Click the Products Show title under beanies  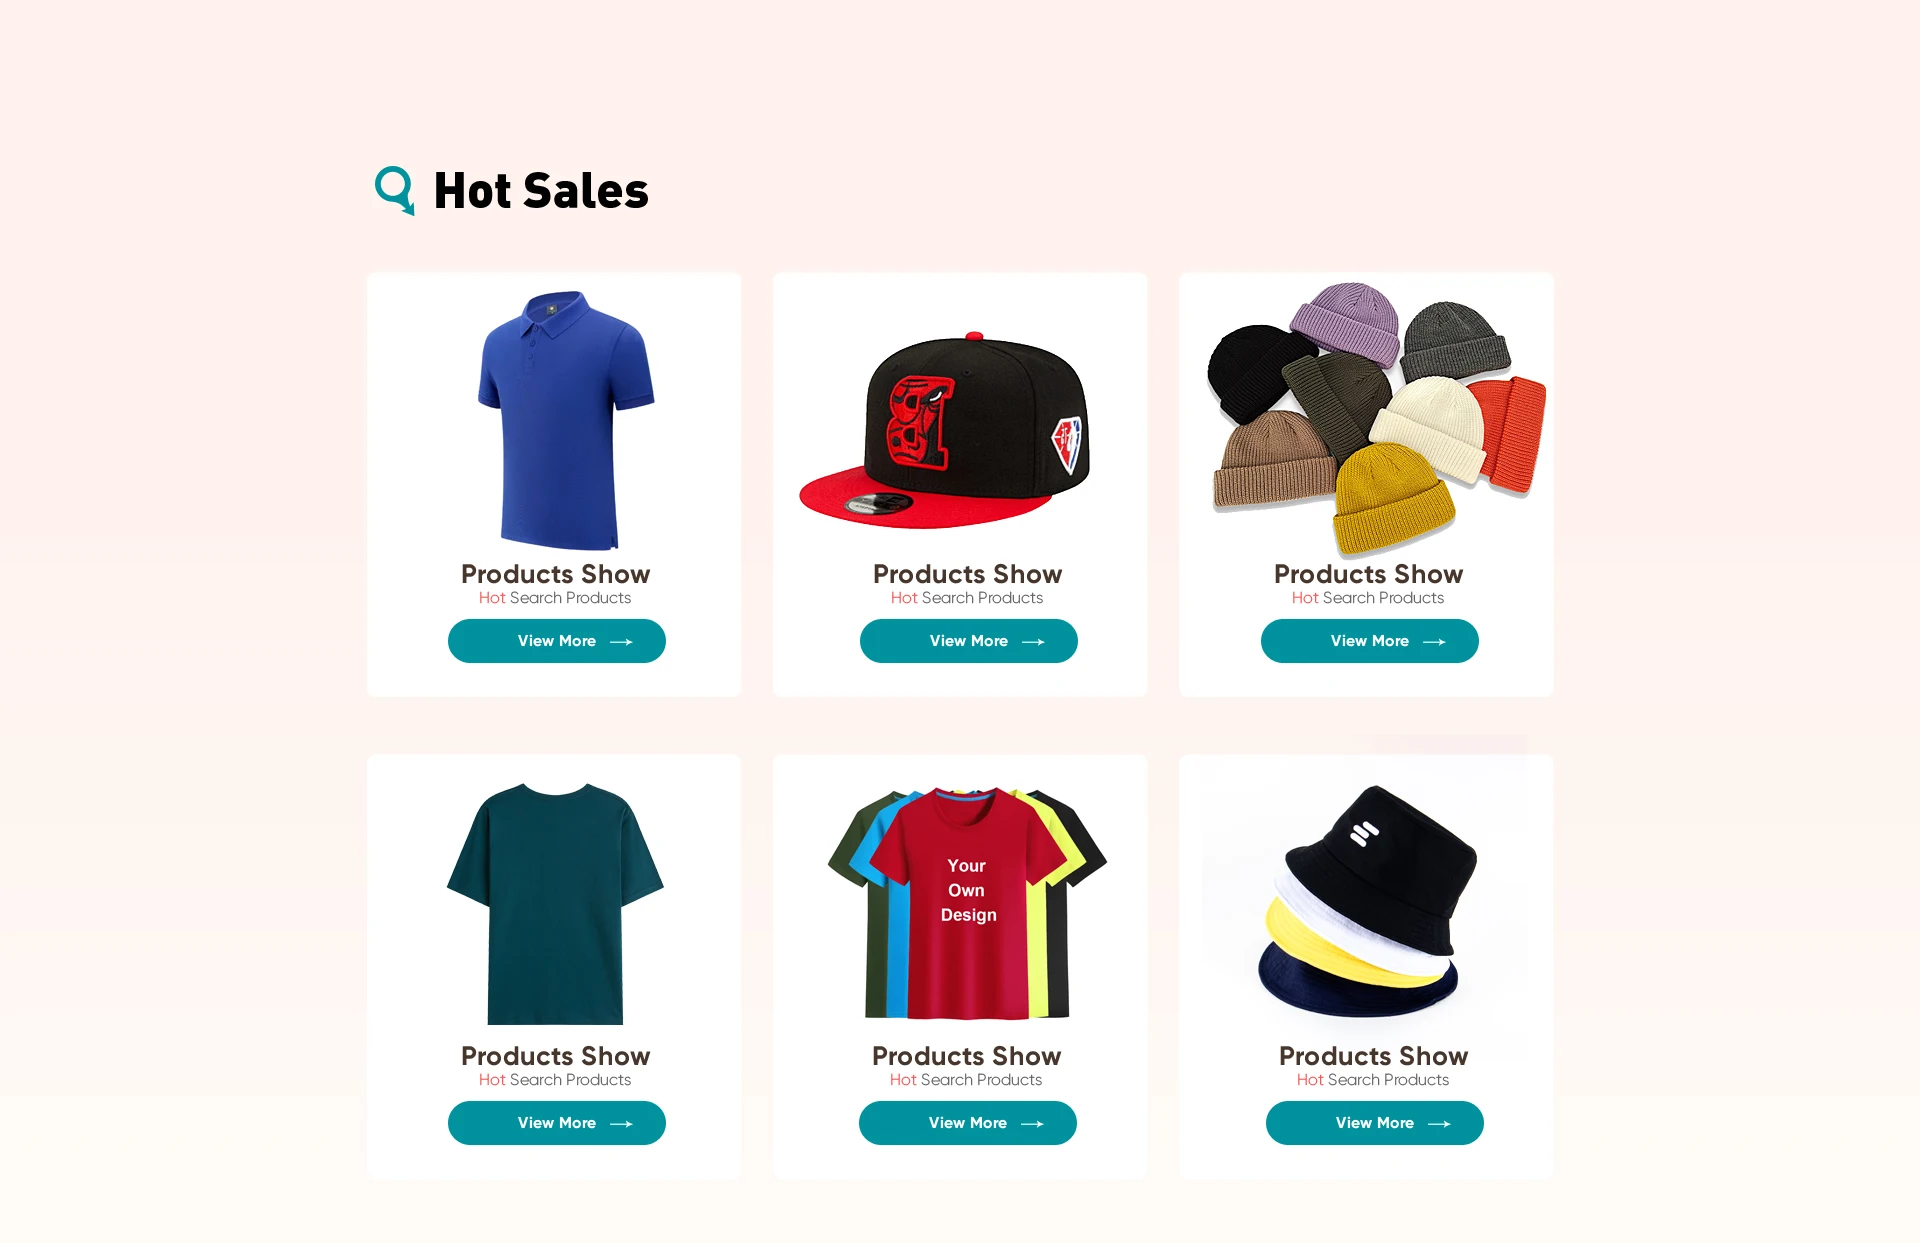click(1368, 574)
